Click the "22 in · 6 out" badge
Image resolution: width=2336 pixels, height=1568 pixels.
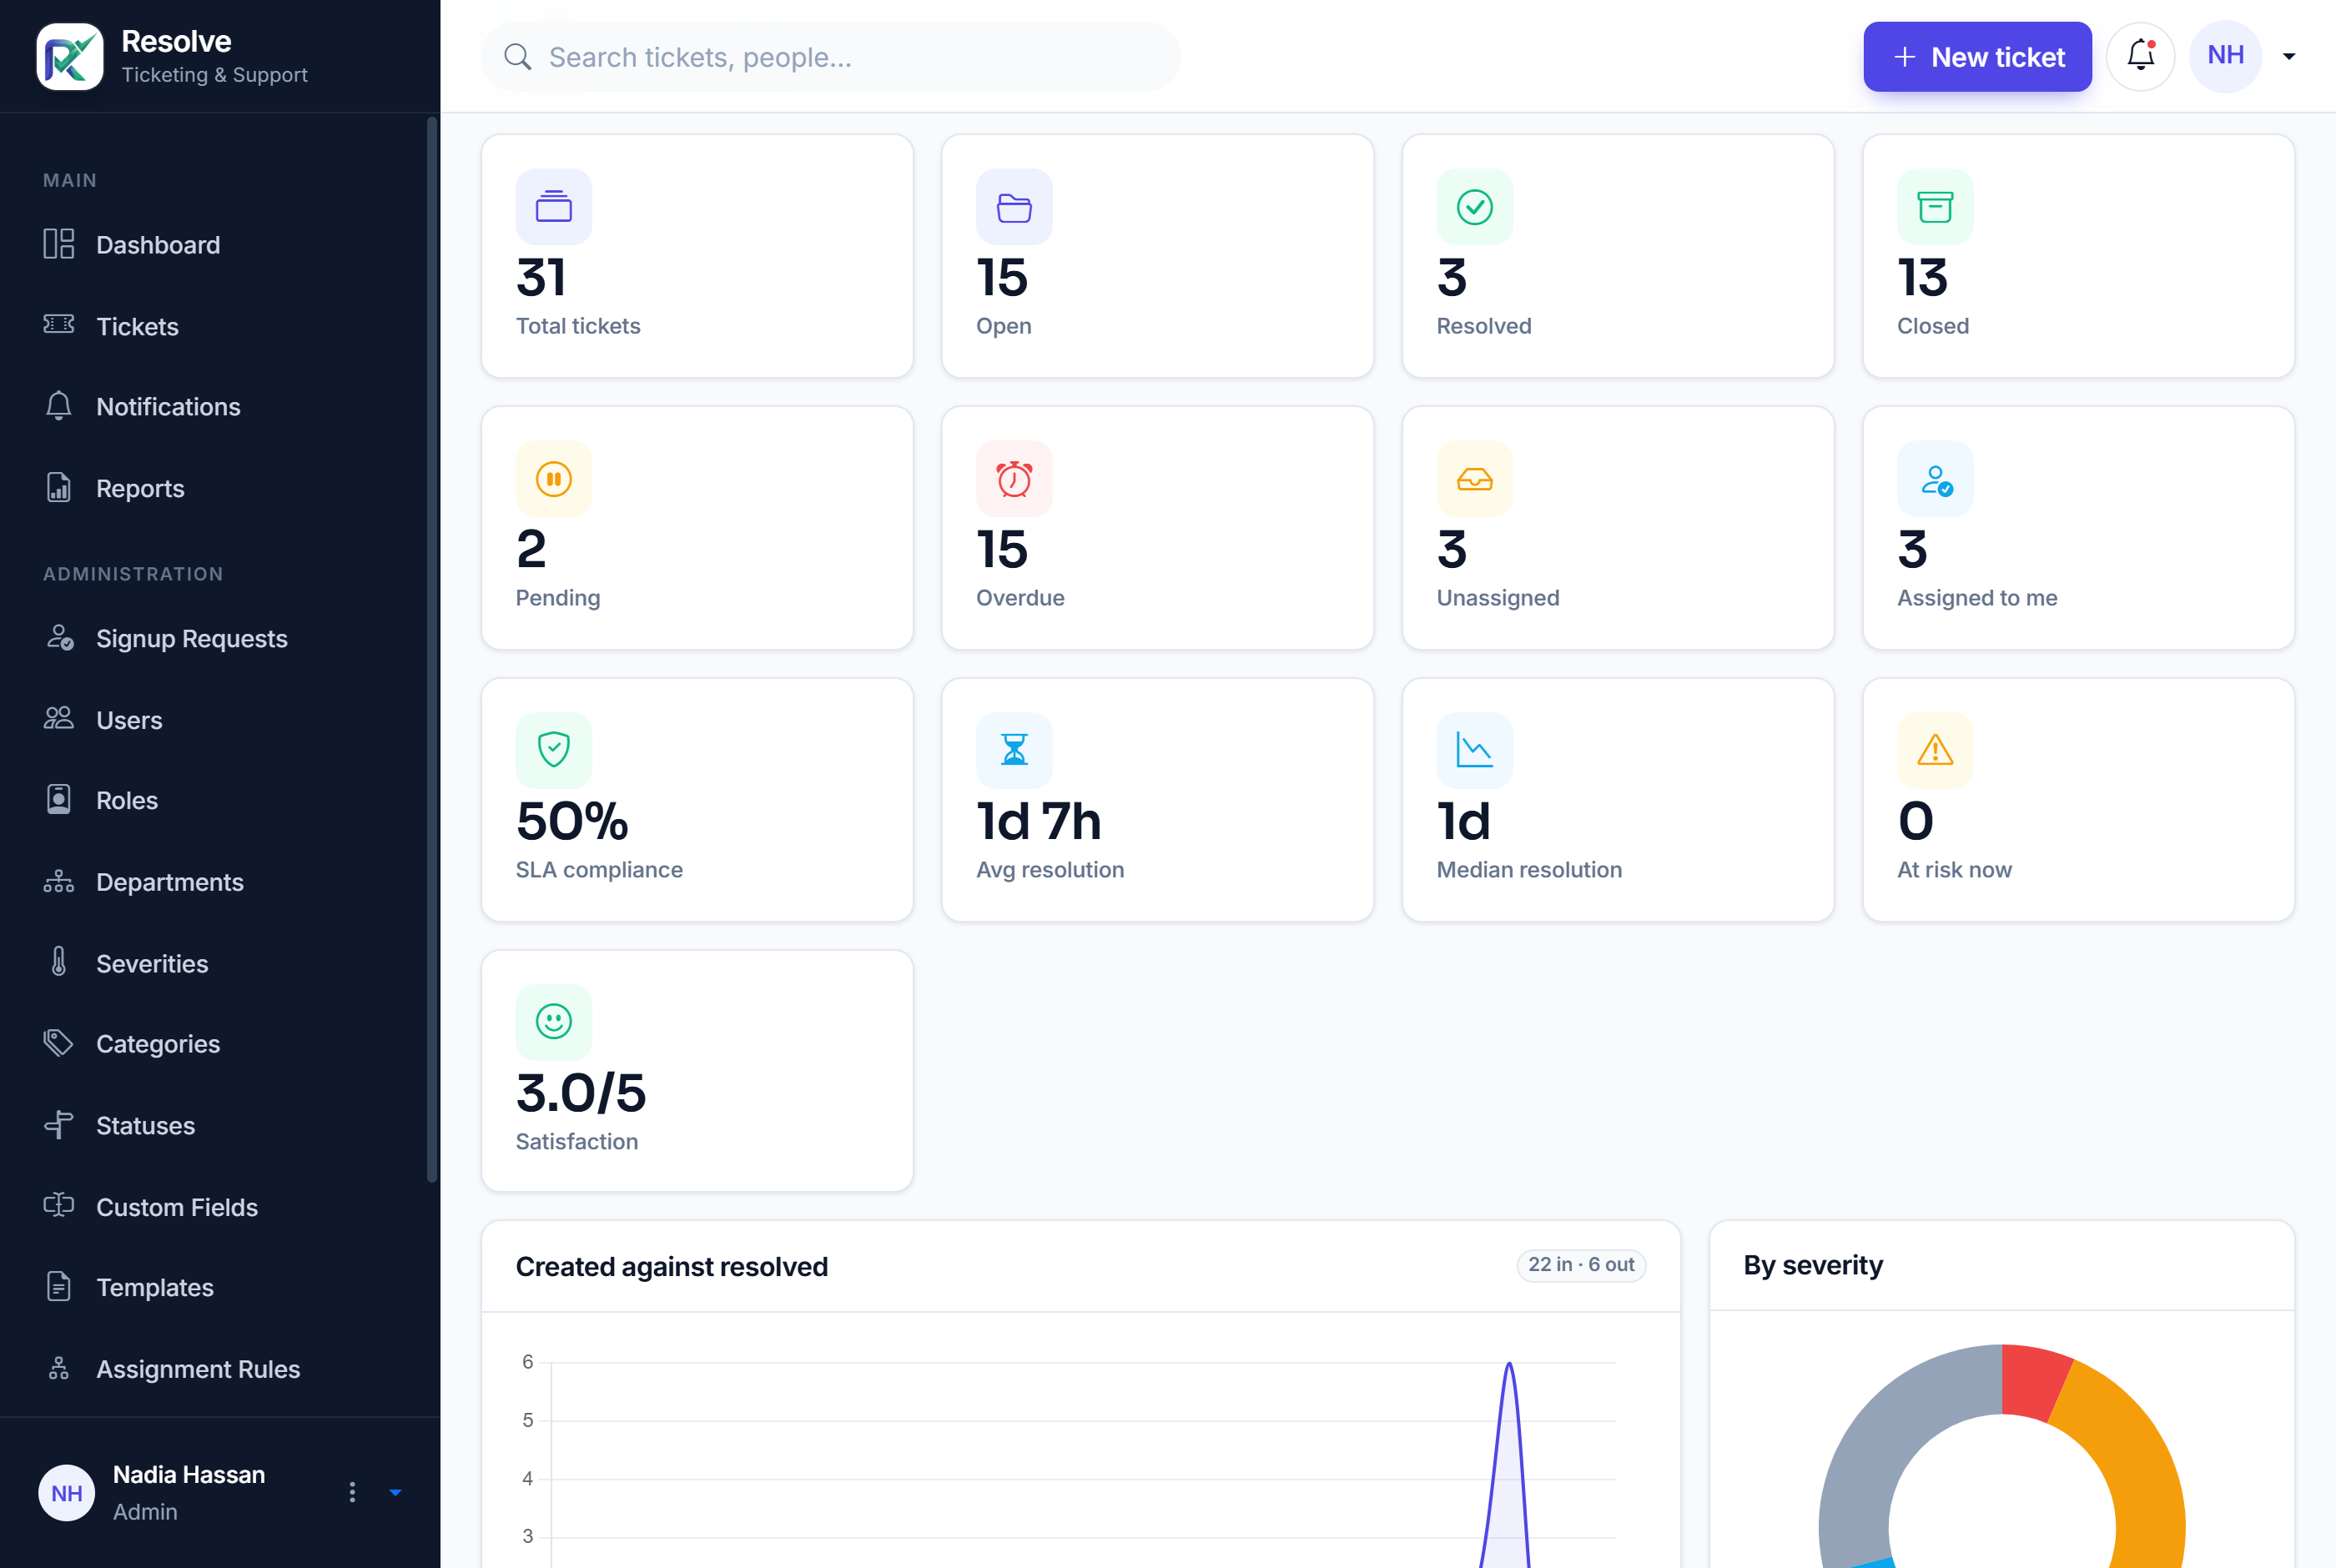[1581, 1265]
